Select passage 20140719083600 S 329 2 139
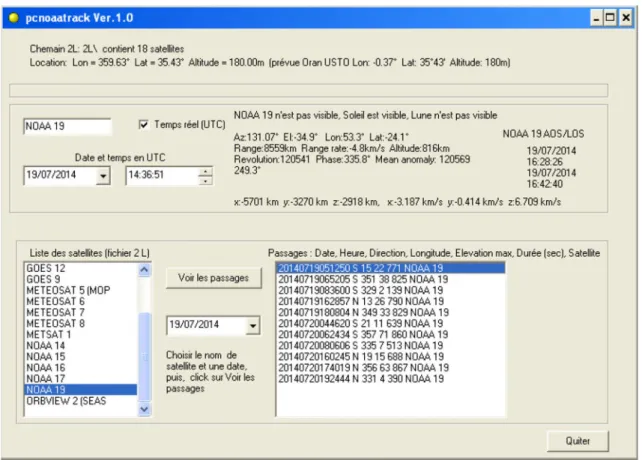 [391, 290]
